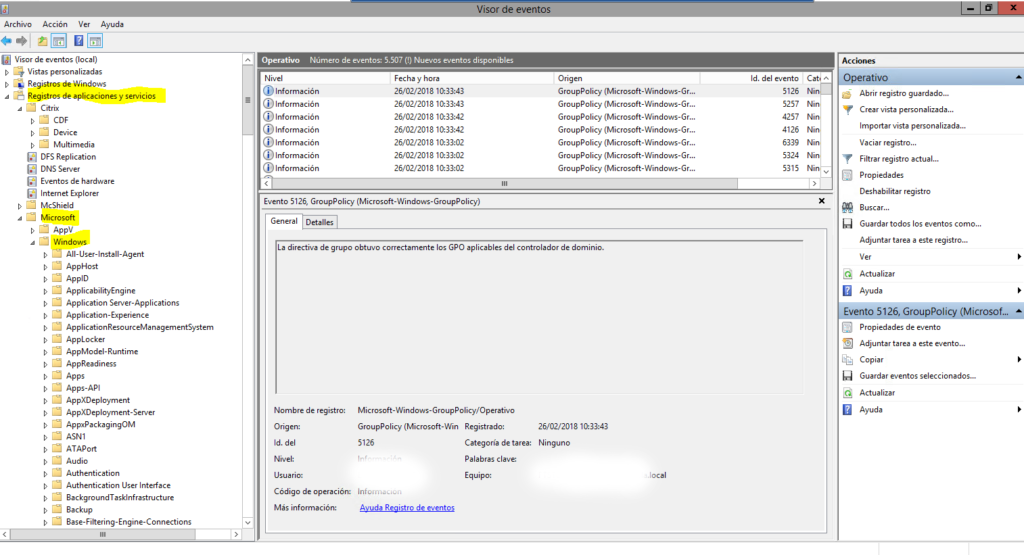
Task: Click the Propiedades icon in Acciones
Action: (x=848, y=175)
